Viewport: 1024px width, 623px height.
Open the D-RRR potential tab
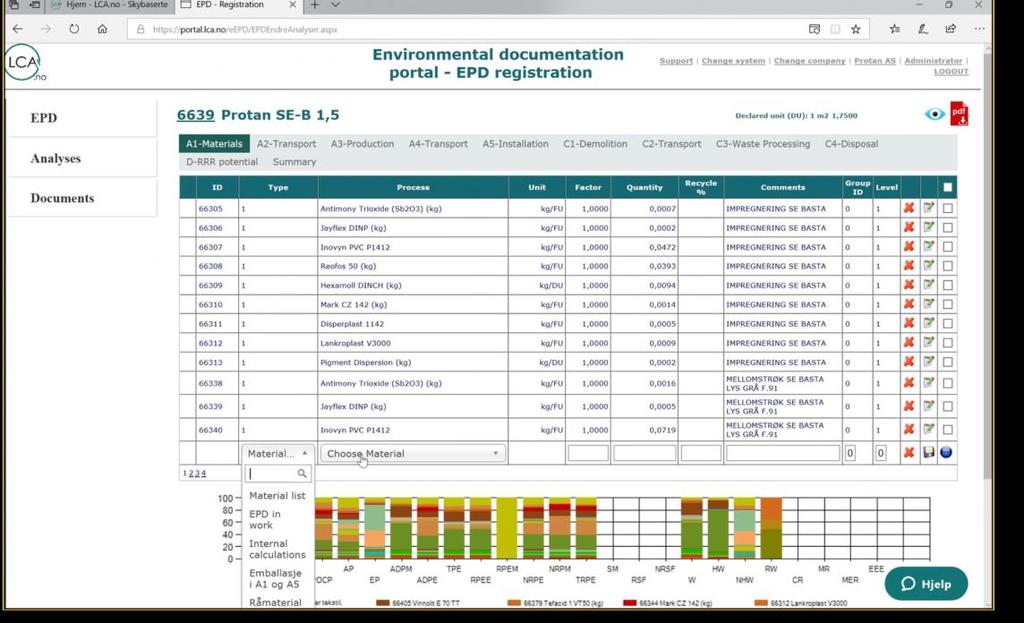pyautogui.click(x=221, y=161)
